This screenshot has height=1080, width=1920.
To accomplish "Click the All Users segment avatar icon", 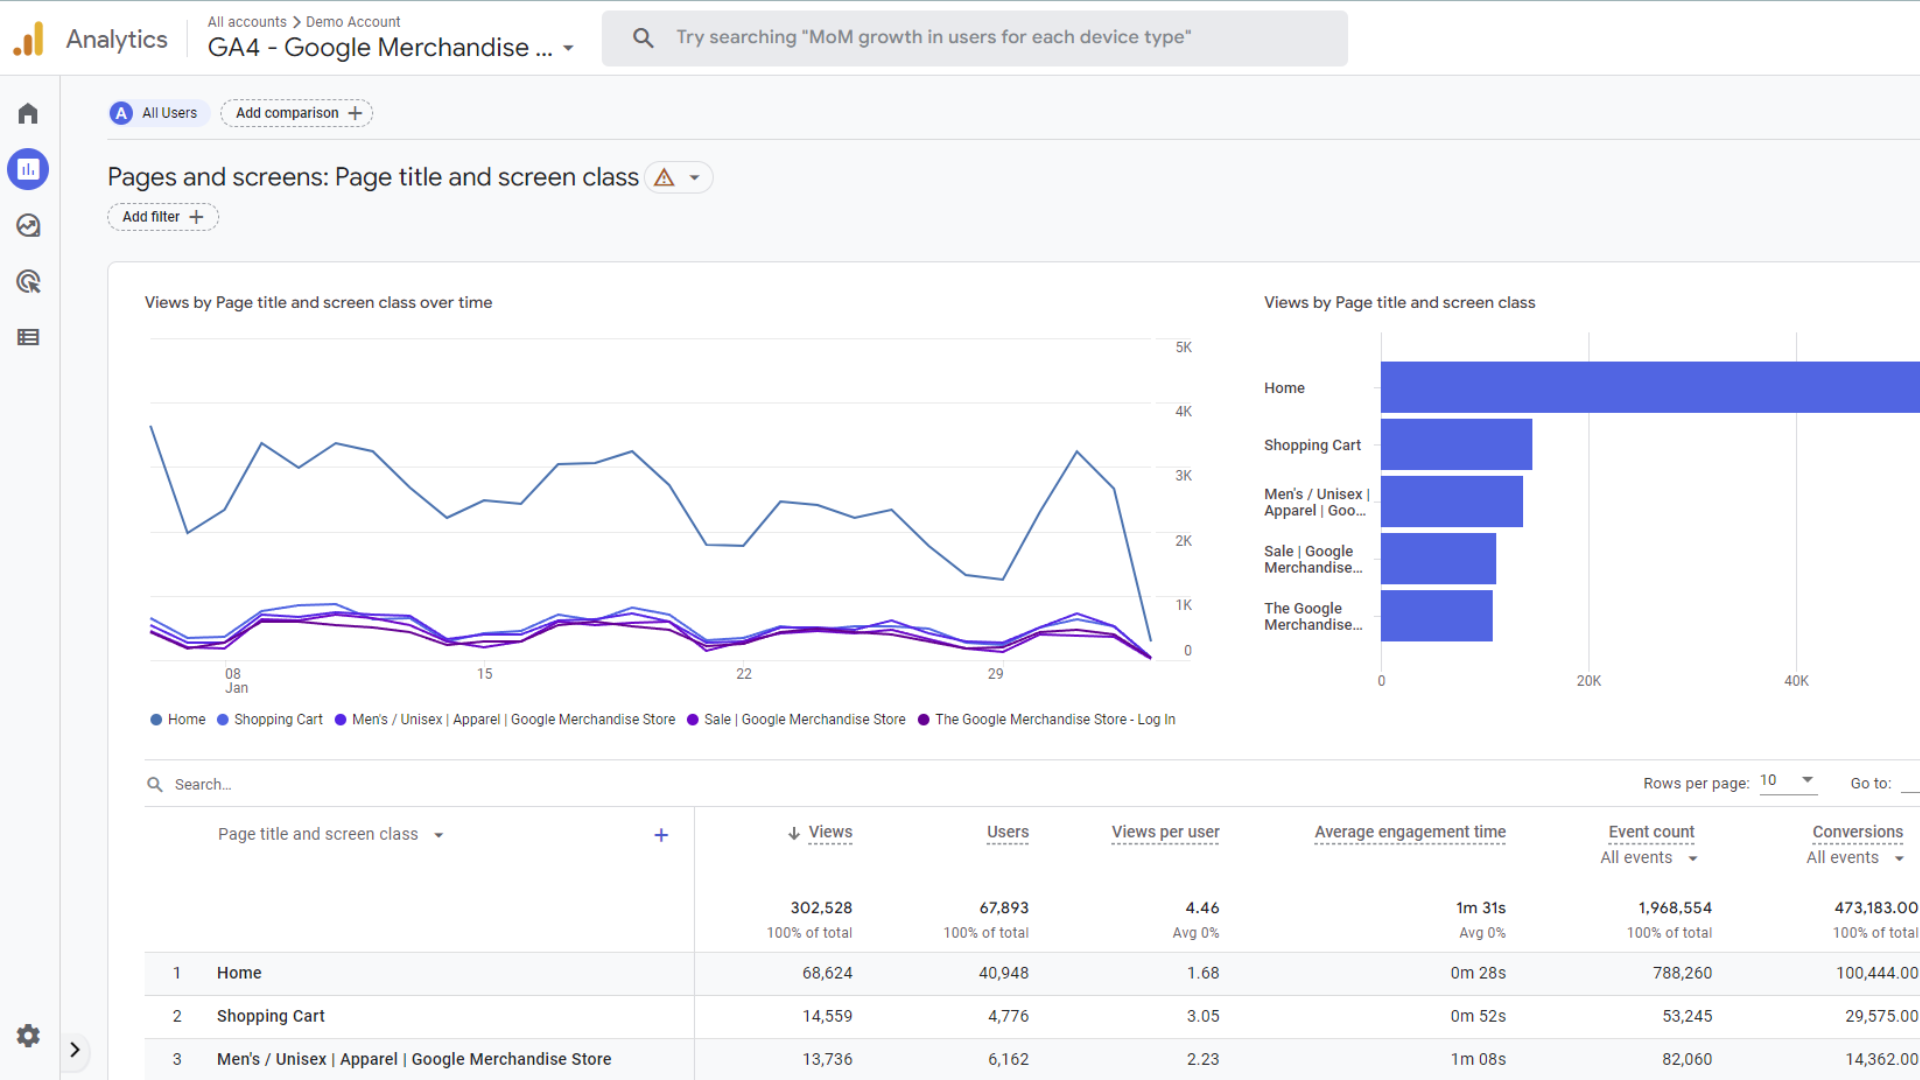I will click(x=121, y=113).
